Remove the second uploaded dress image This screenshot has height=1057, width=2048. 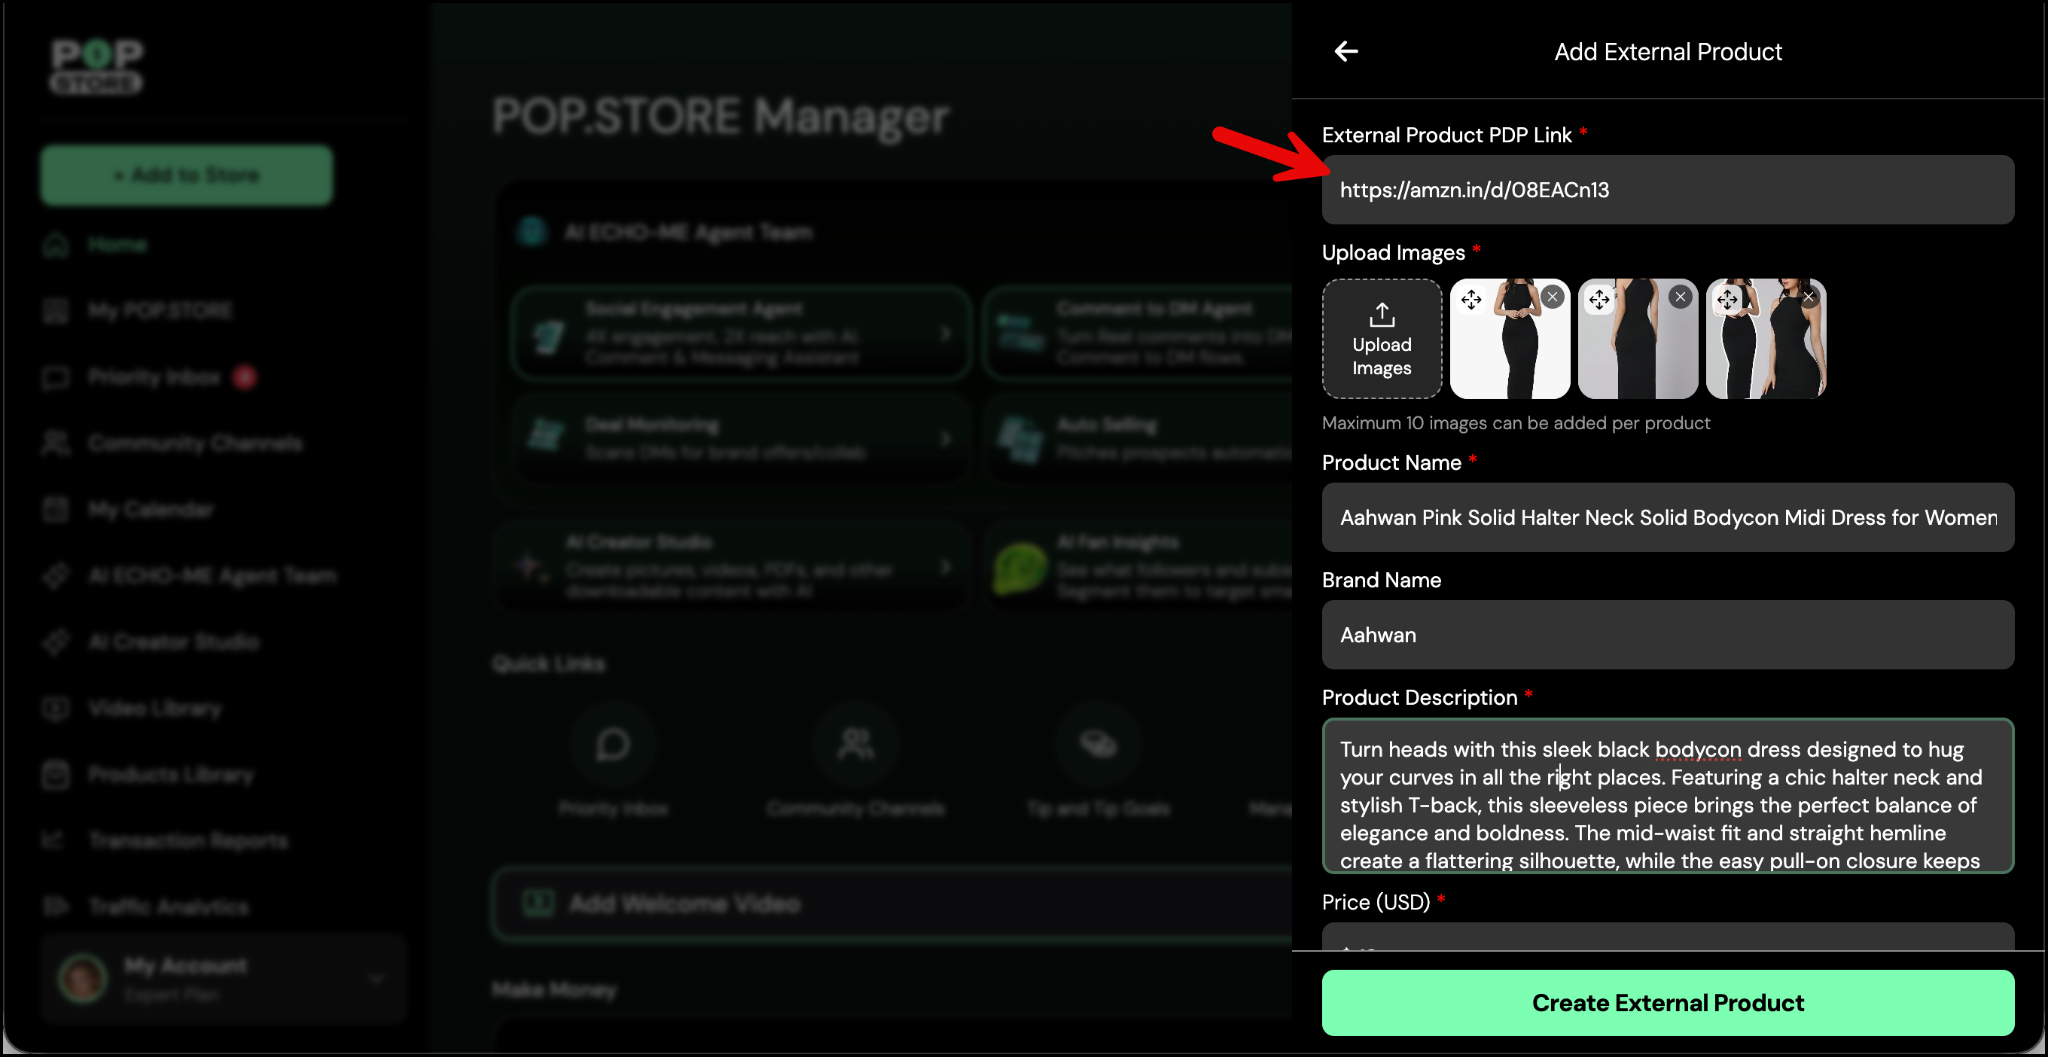(1680, 297)
